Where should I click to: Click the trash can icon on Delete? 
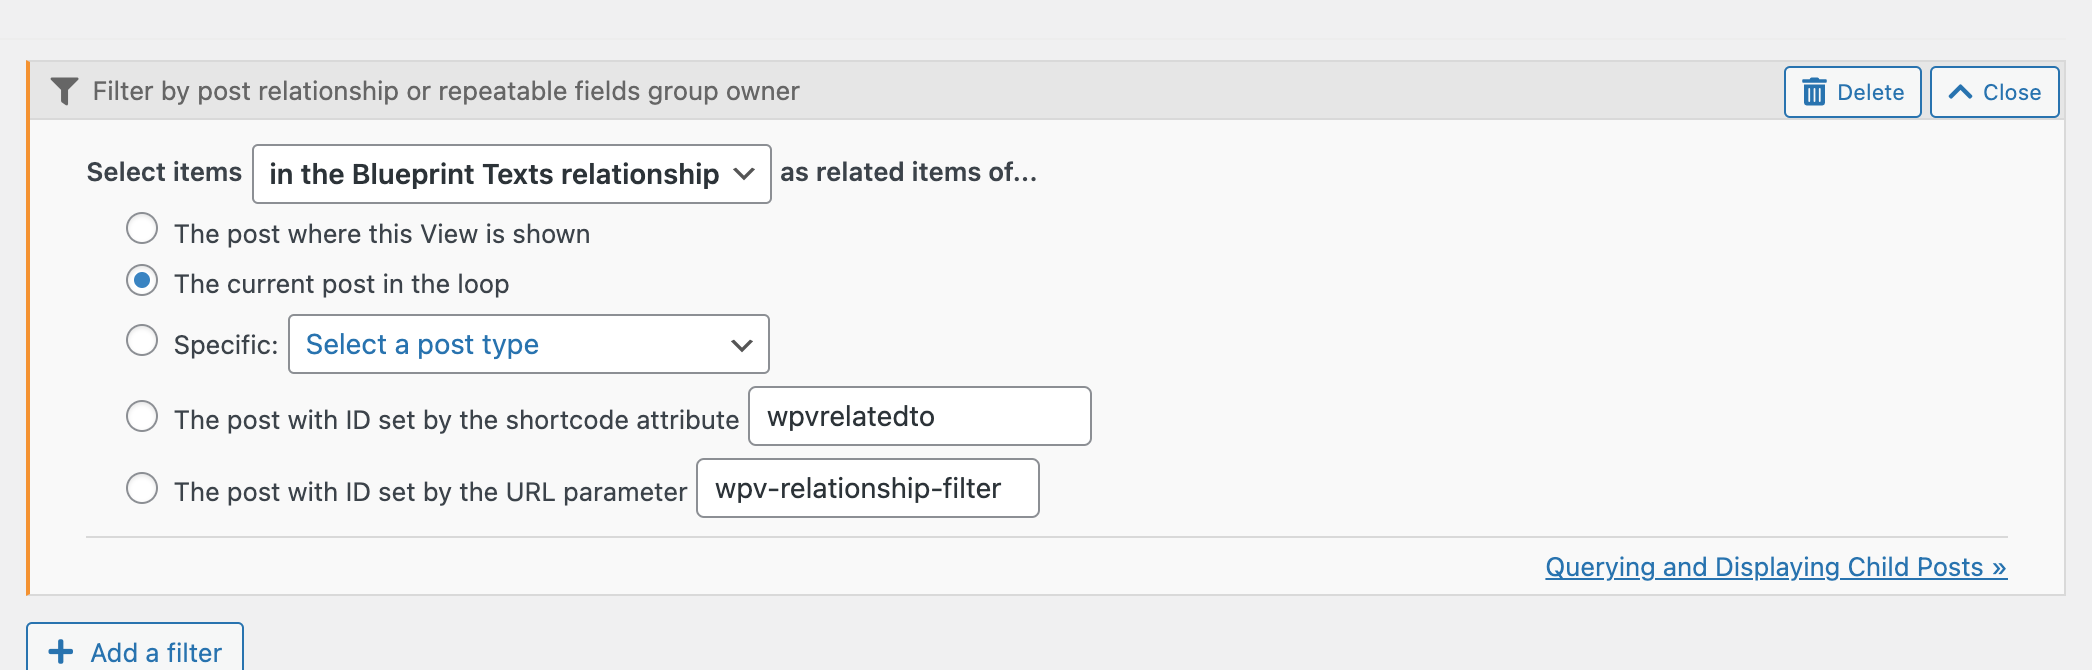click(1814, 92)
